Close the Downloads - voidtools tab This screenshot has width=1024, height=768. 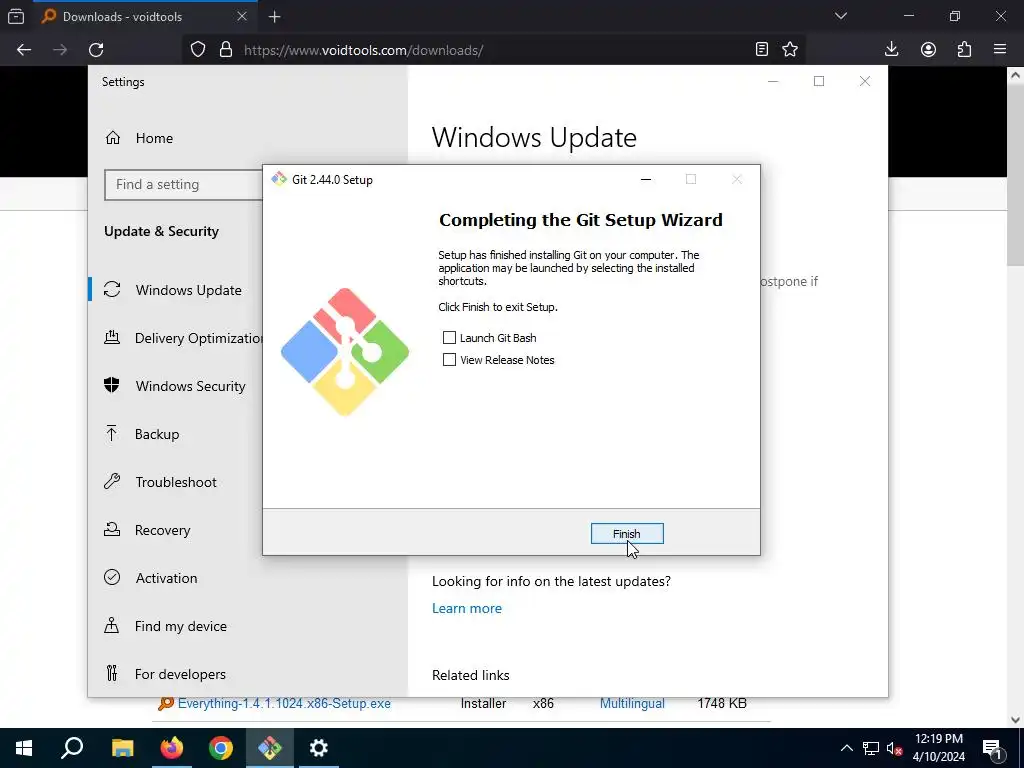click(242, 16)
